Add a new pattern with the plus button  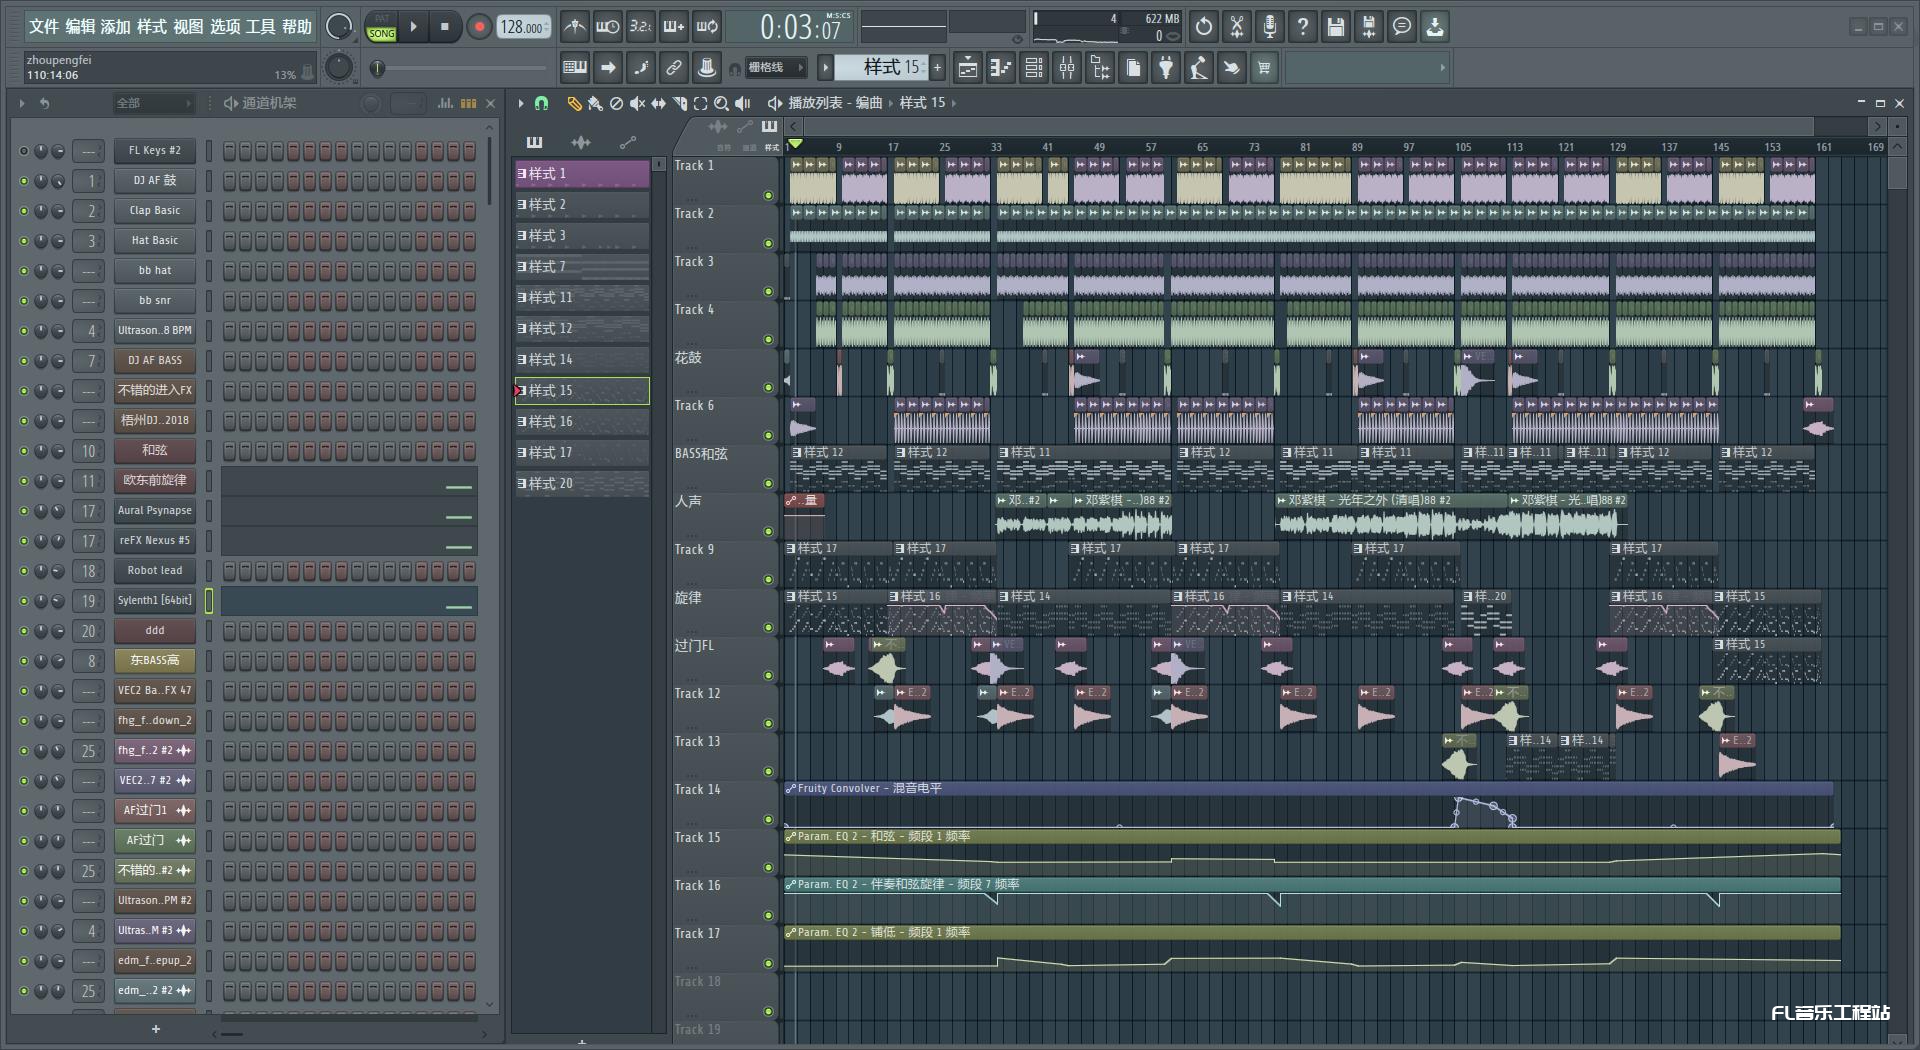tap(937, 68)
